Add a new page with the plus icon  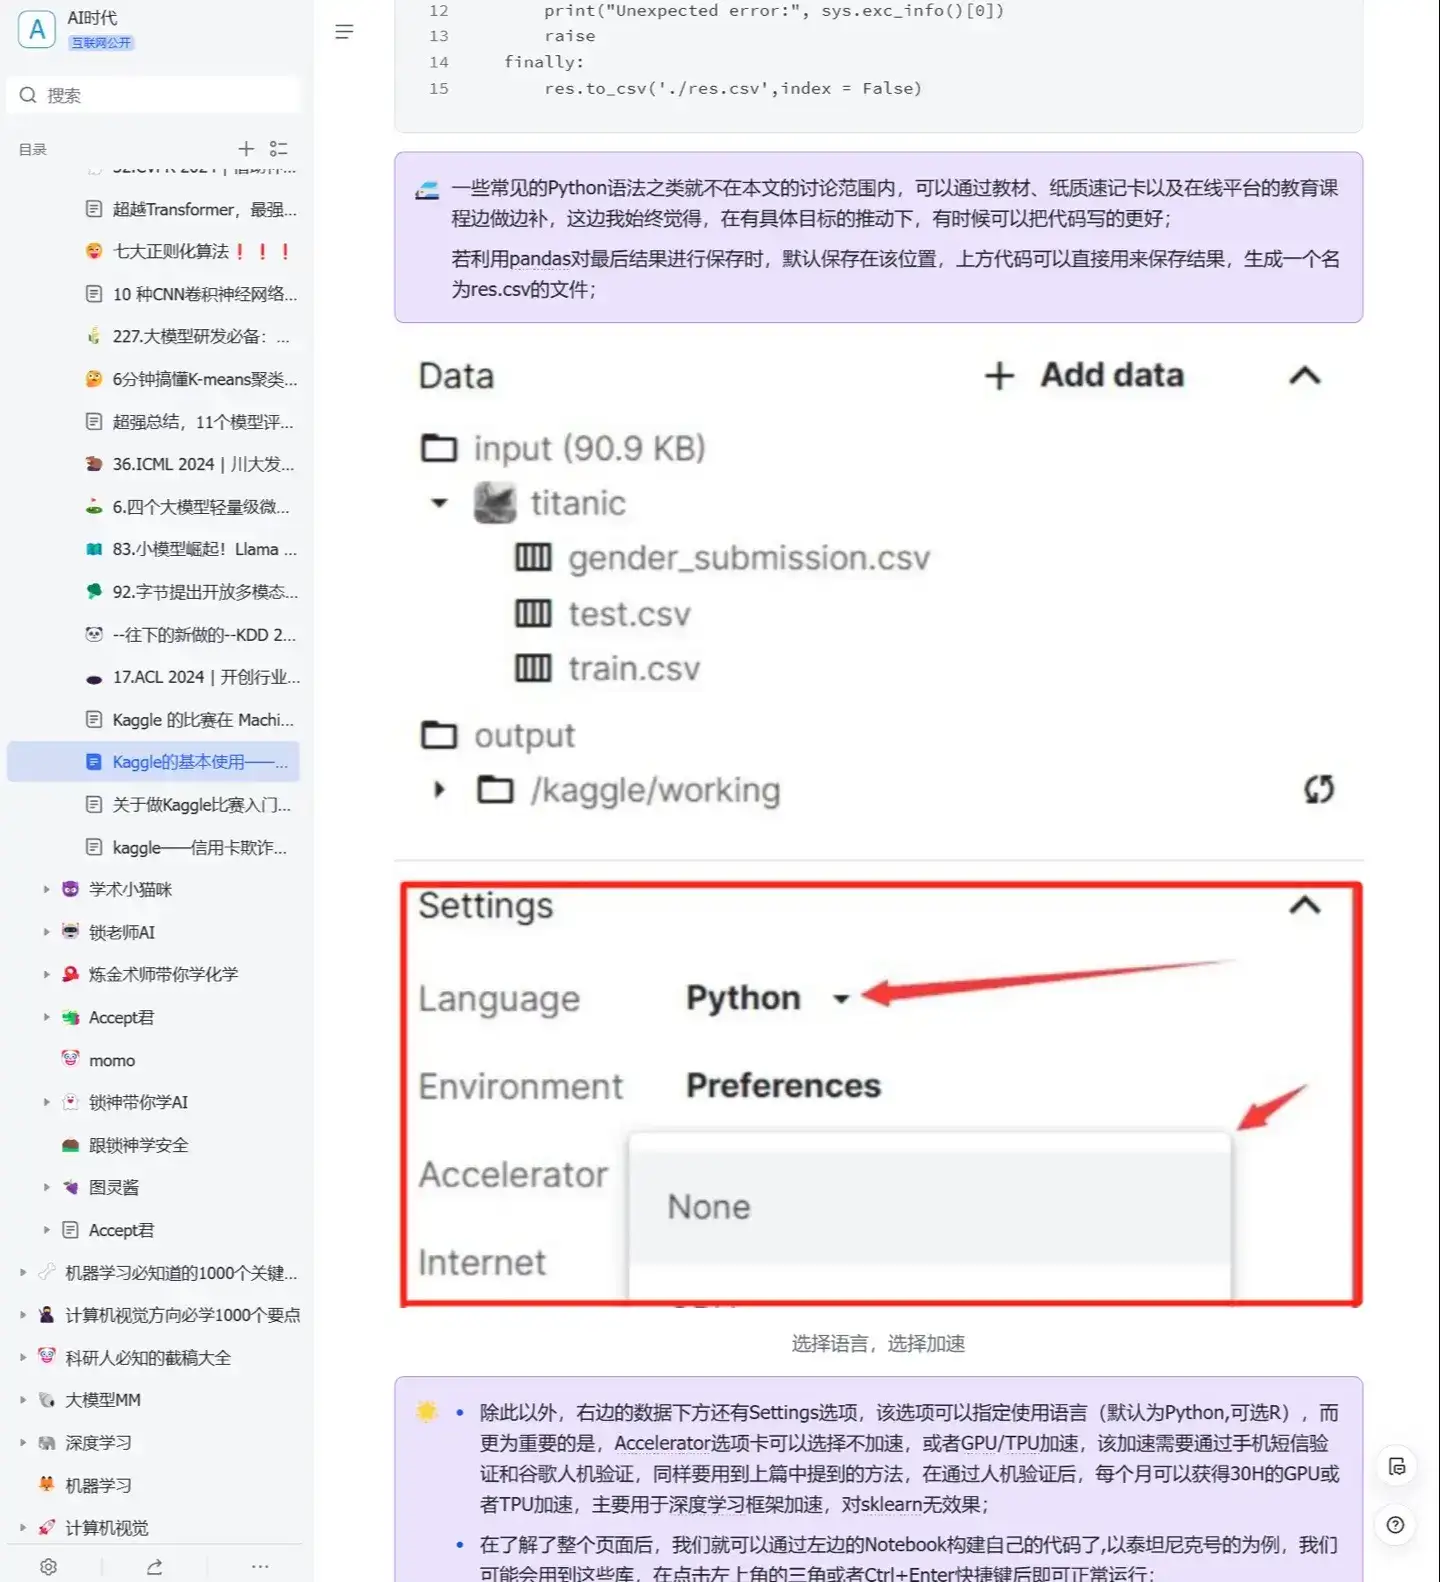[x=246, y=148]
